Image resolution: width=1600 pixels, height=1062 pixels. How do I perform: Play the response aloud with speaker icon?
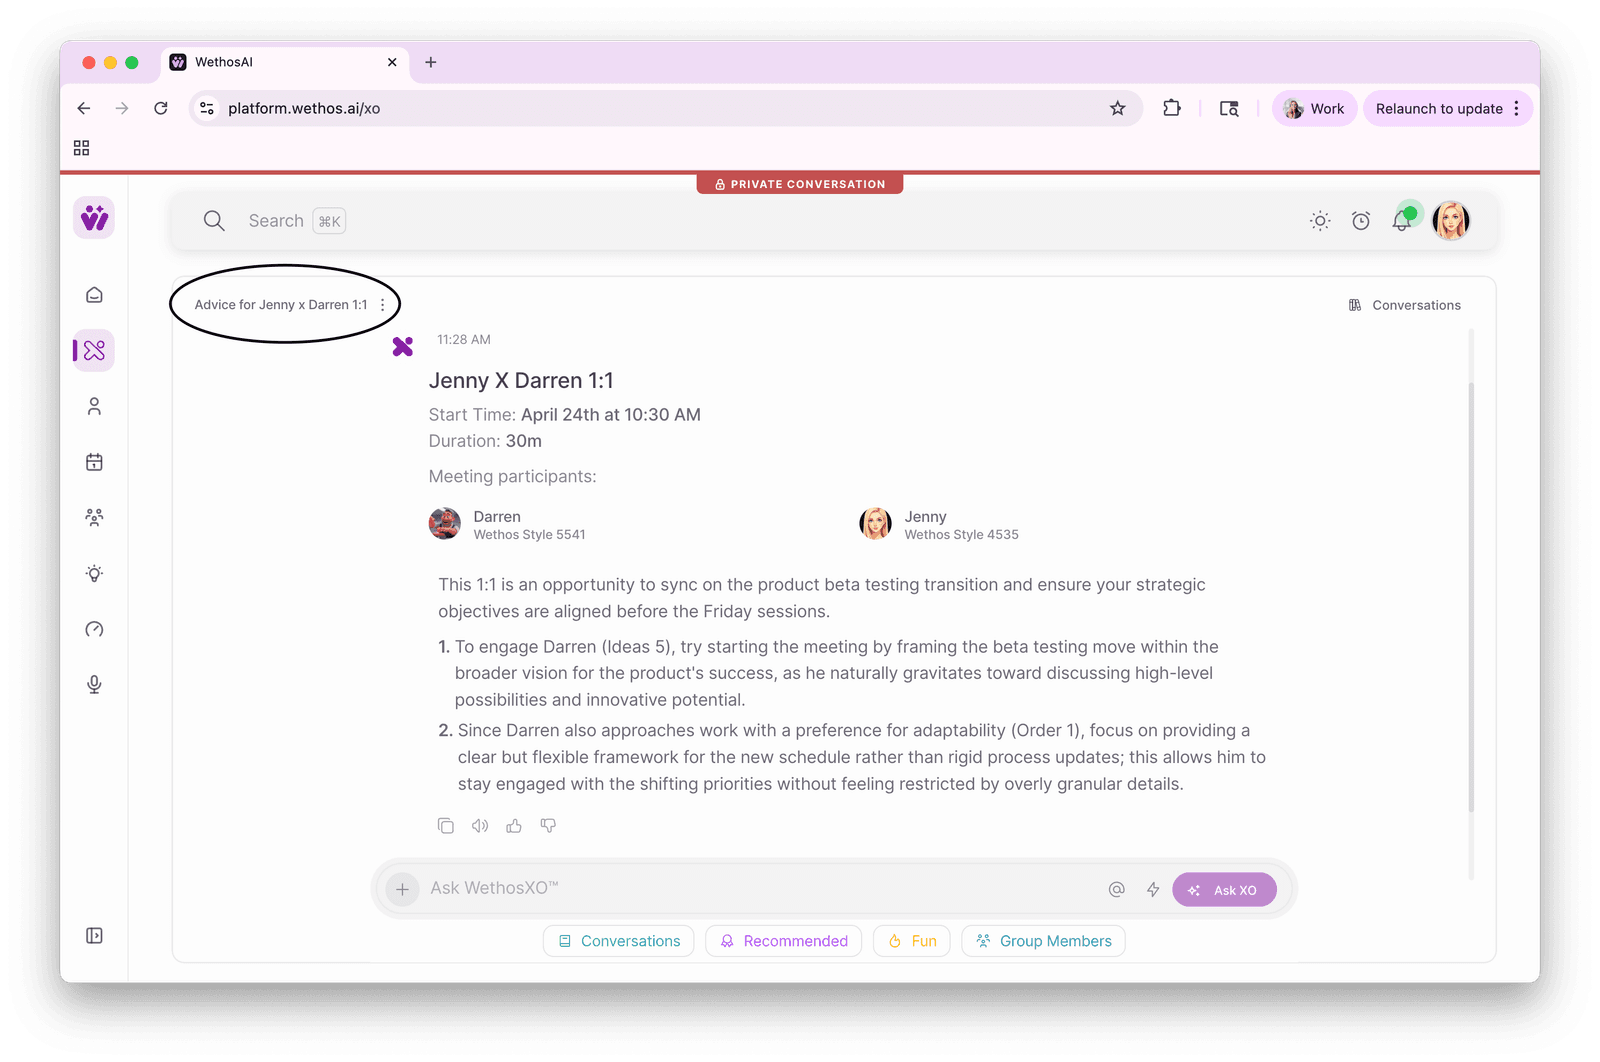tap(480, 826)
